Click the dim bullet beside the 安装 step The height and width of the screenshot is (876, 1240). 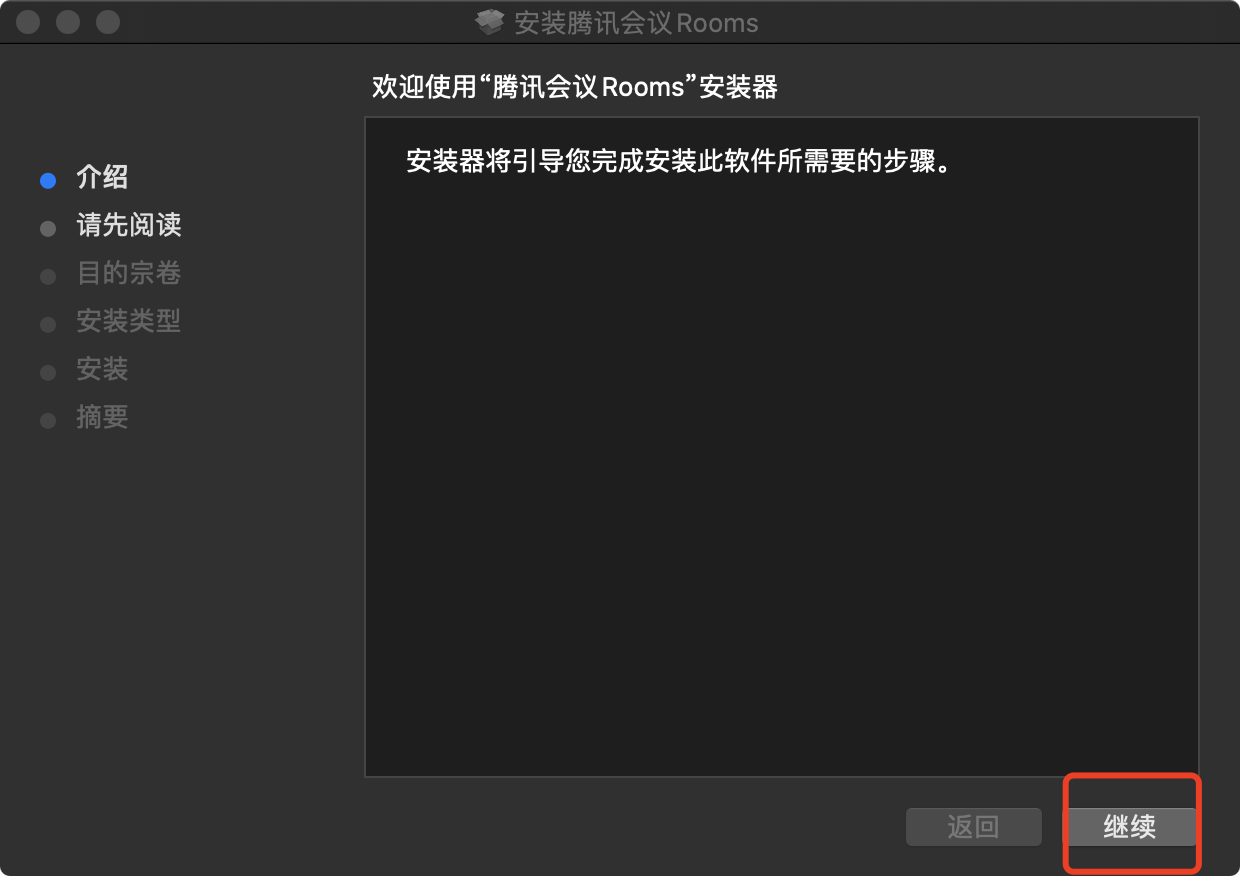[x=47, y=373]
